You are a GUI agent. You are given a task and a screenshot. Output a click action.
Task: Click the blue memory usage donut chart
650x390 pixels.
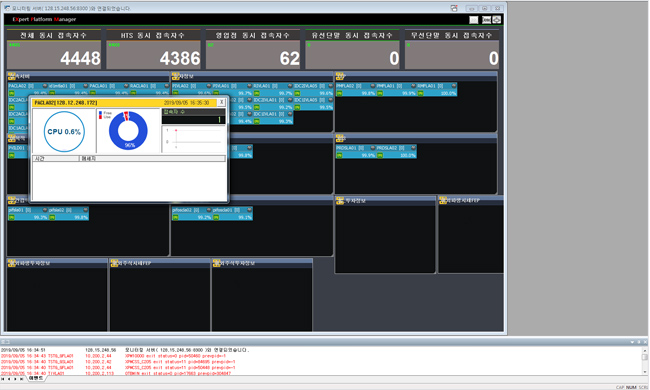(128, 130)
